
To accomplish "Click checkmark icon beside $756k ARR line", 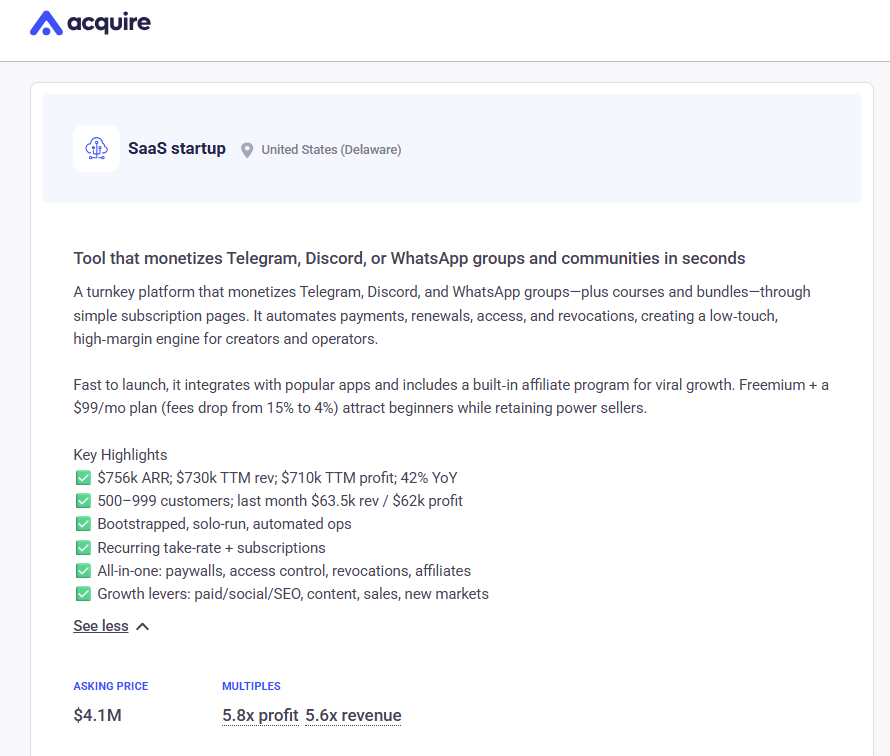I will [x=83, y=478].
